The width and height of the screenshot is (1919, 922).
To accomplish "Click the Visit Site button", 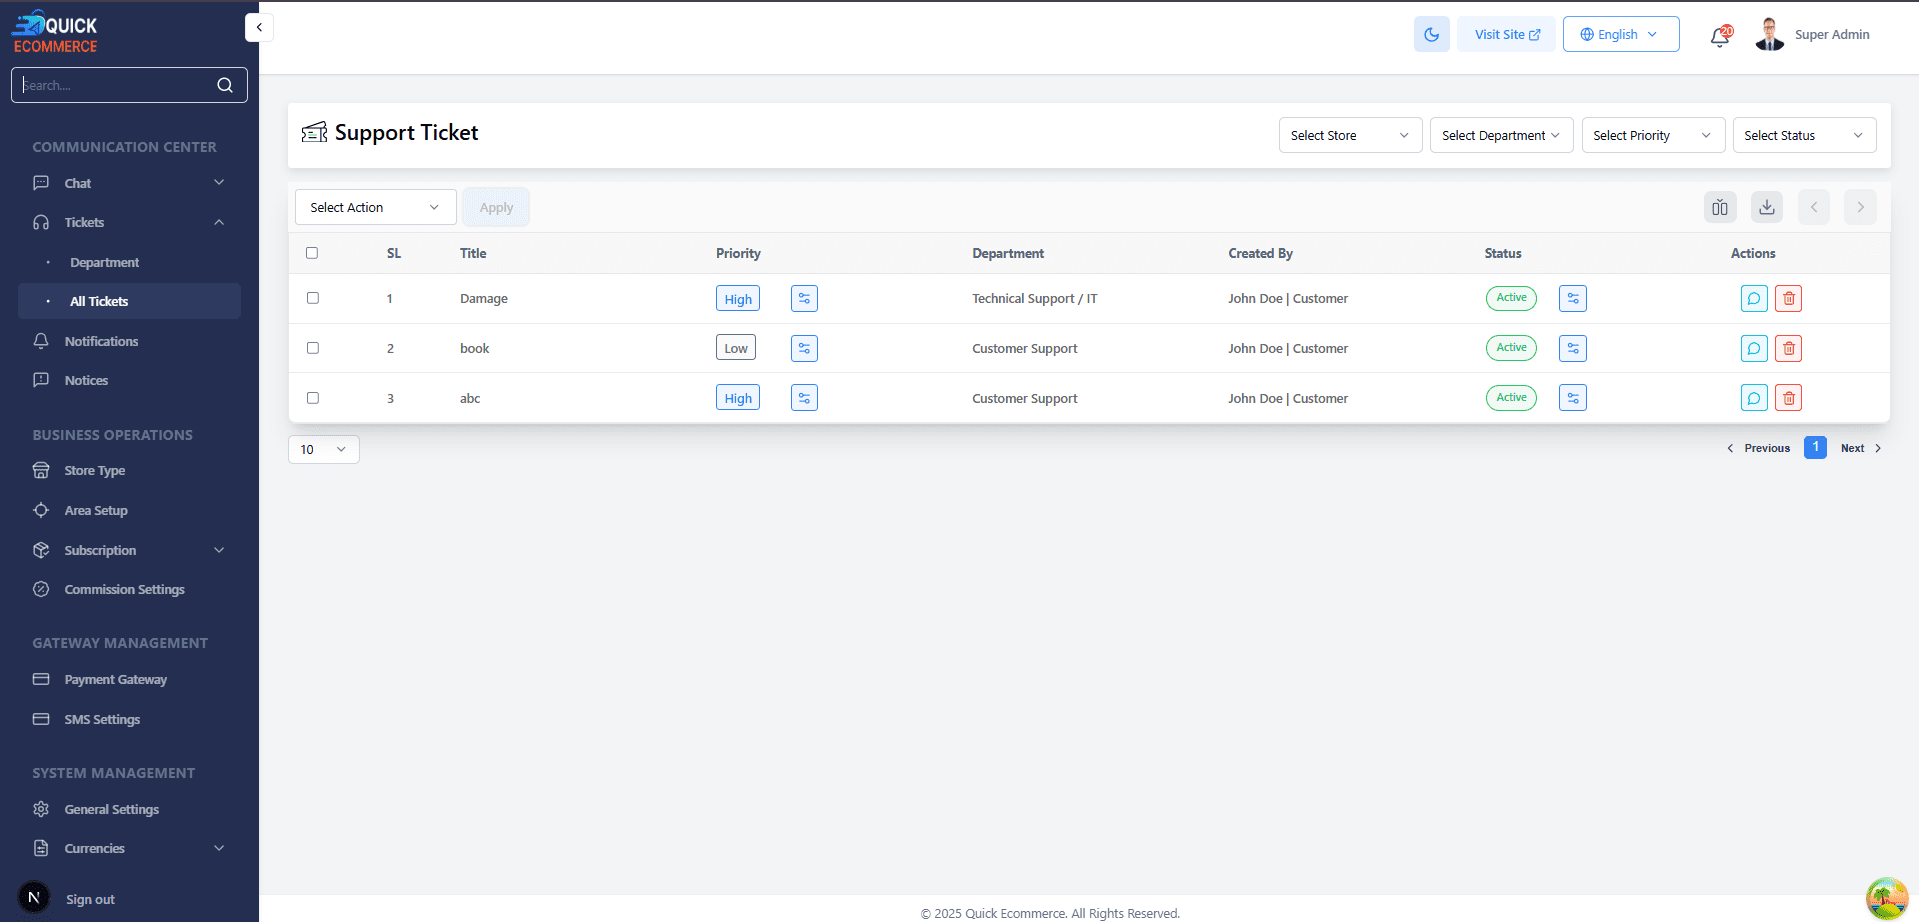I will click(x=1506, y=34).
